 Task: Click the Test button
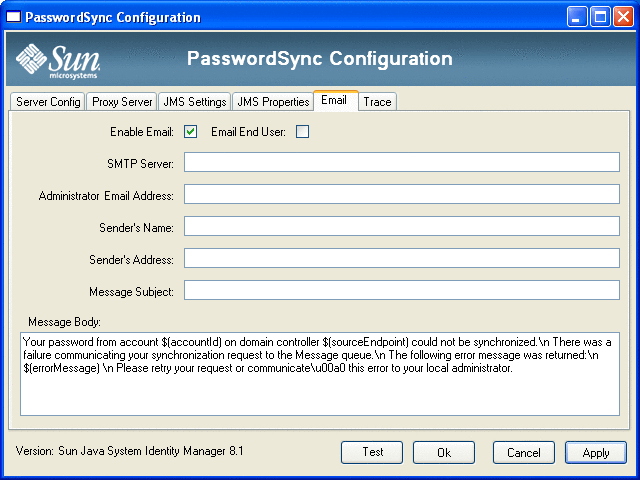pos(372,452)
